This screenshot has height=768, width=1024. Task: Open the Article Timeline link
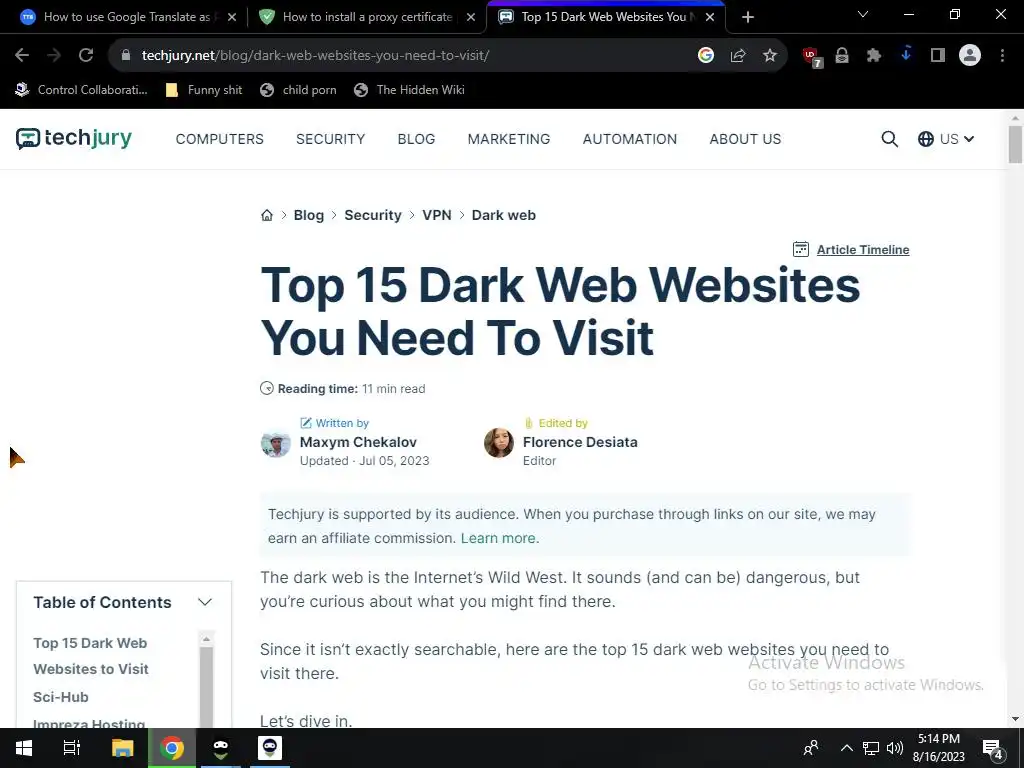tap(863, 249)
